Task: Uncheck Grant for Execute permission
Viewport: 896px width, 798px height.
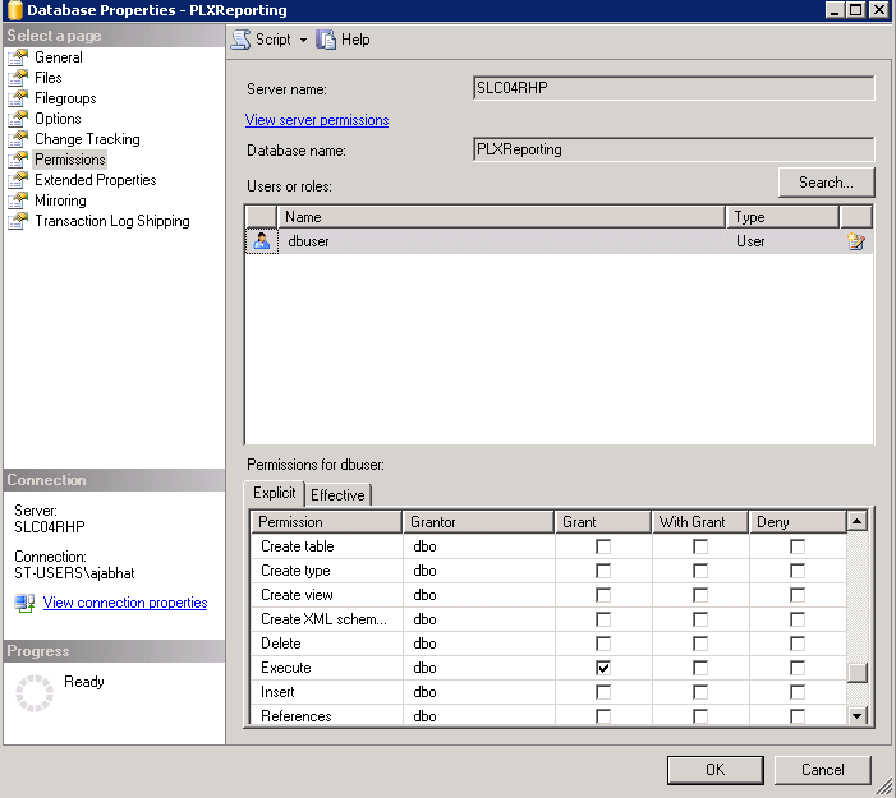Action: (x=603, y=668)
